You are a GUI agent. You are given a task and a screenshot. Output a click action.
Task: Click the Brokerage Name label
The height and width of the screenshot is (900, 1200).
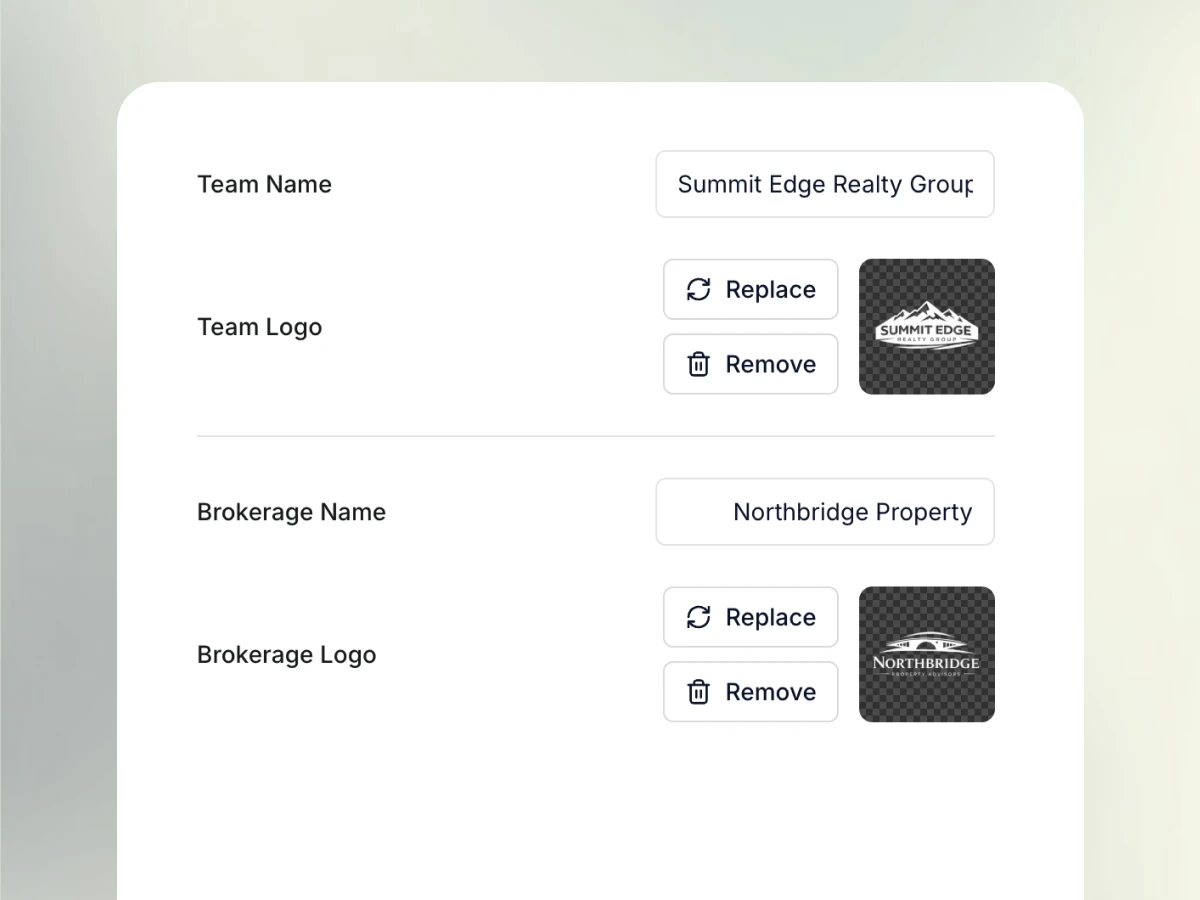[x=291, y=512]
